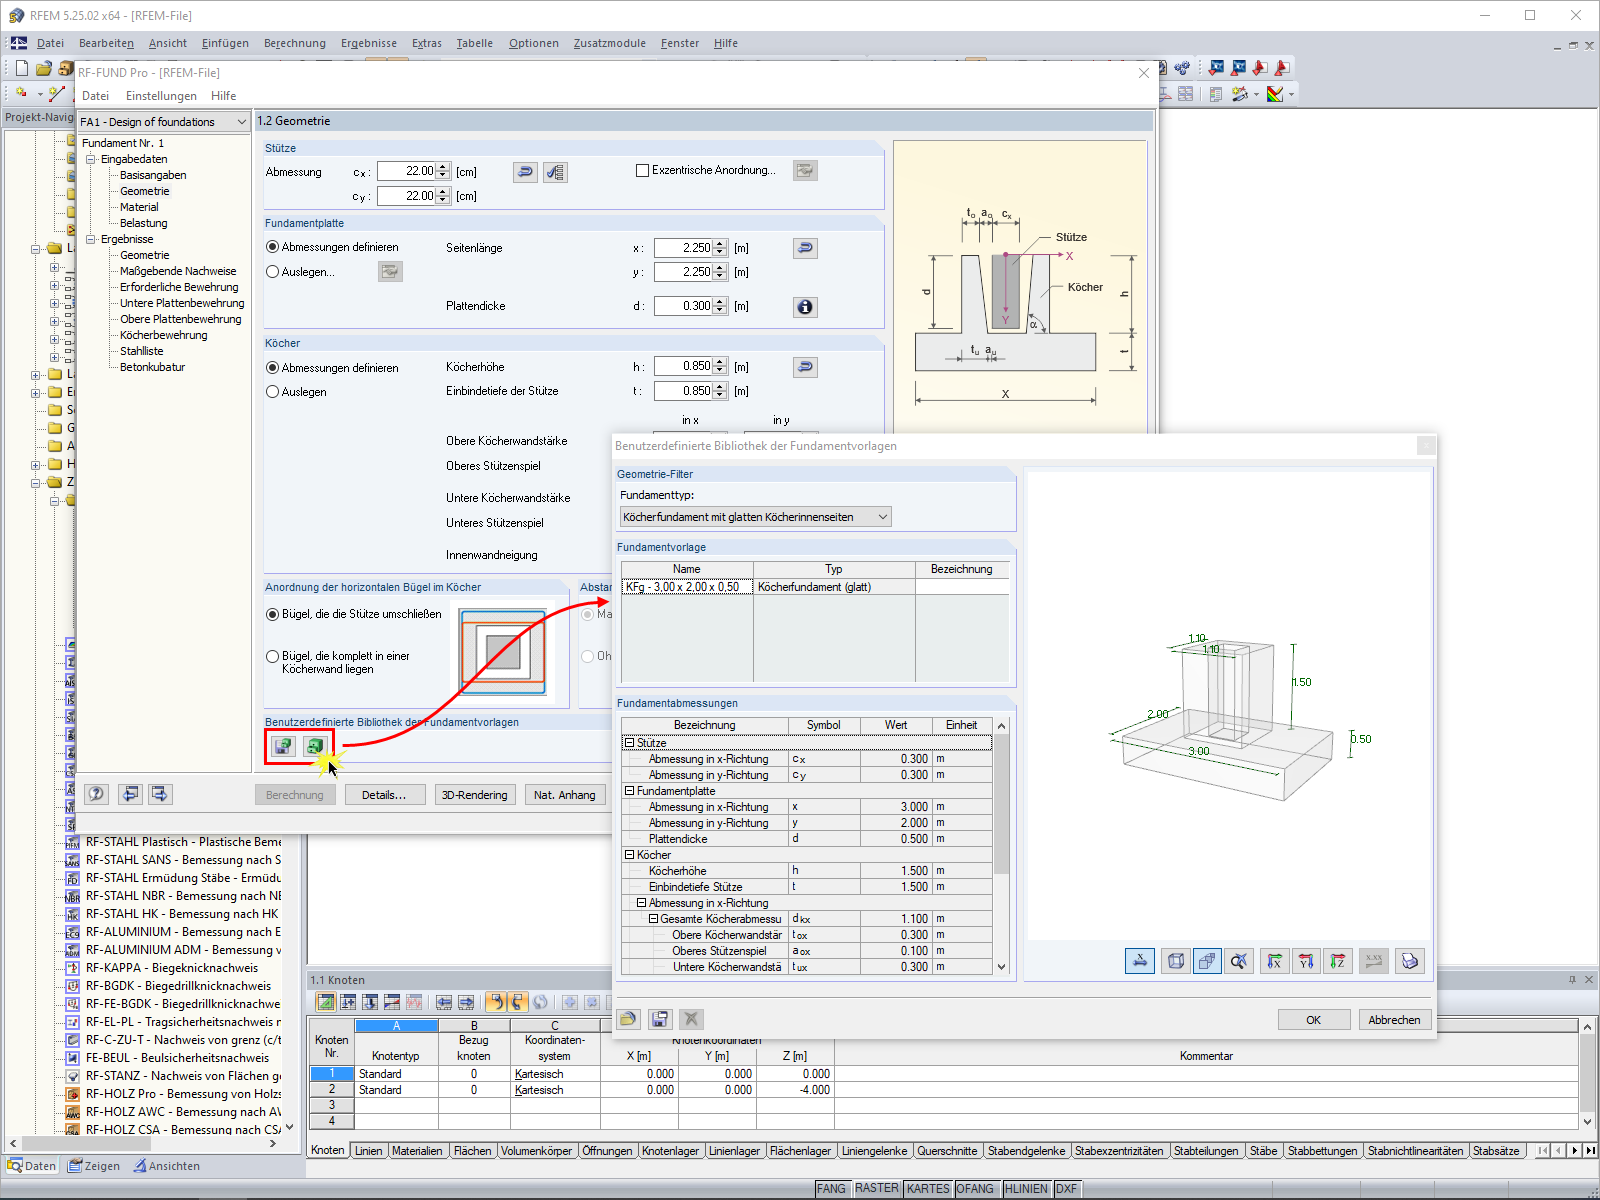Select Fundamentplatte Abmessungen definieren option
This screenshot has height=1200, width=1600.
(273, 247)
